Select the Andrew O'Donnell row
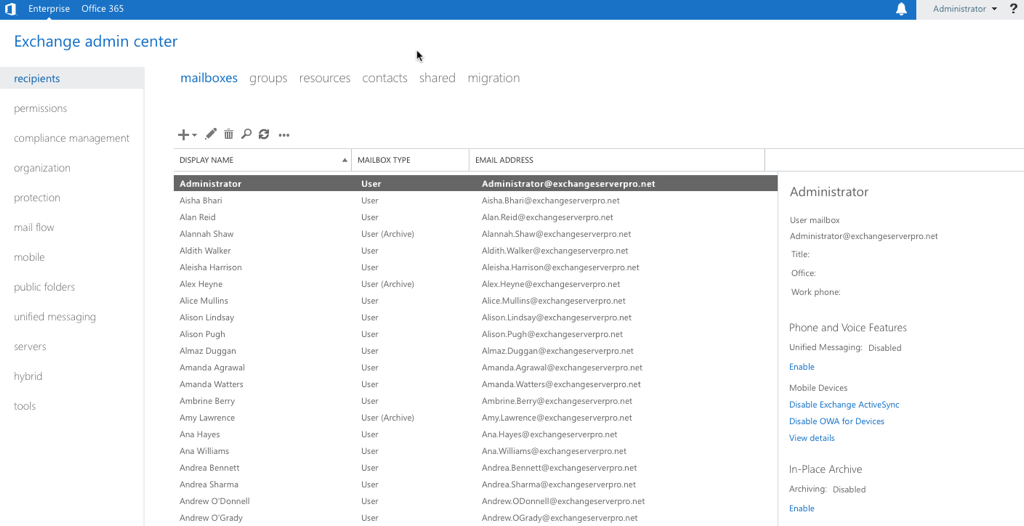The width and height of the screenshot is (1024, 526). pos(475,501)
